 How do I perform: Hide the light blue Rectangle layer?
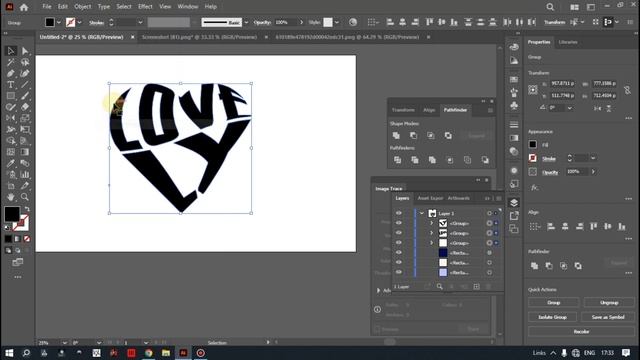click(x=399, y=272)
